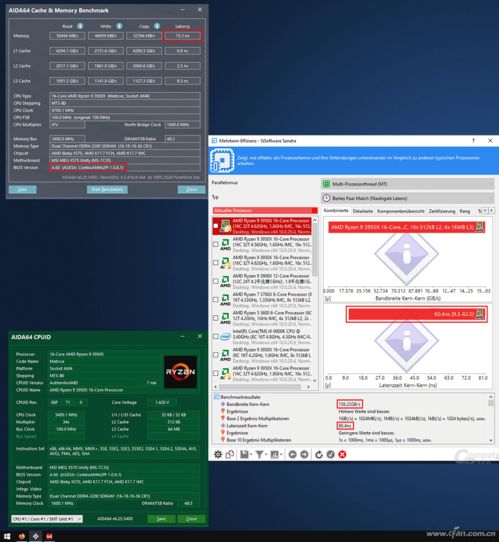The width and height of the screenshot is (499, 542).
Task: Click the copy results icon in Sandra toolbar
Action: point(230,454)
